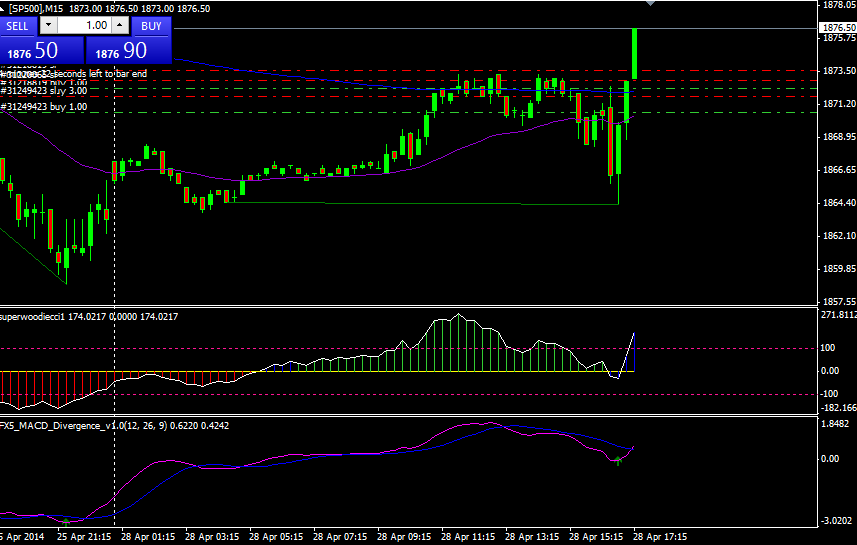Select the green MACD divergence arrow near 28 Apr 17:15
This screenshot has height=545, width=857.
618,461
